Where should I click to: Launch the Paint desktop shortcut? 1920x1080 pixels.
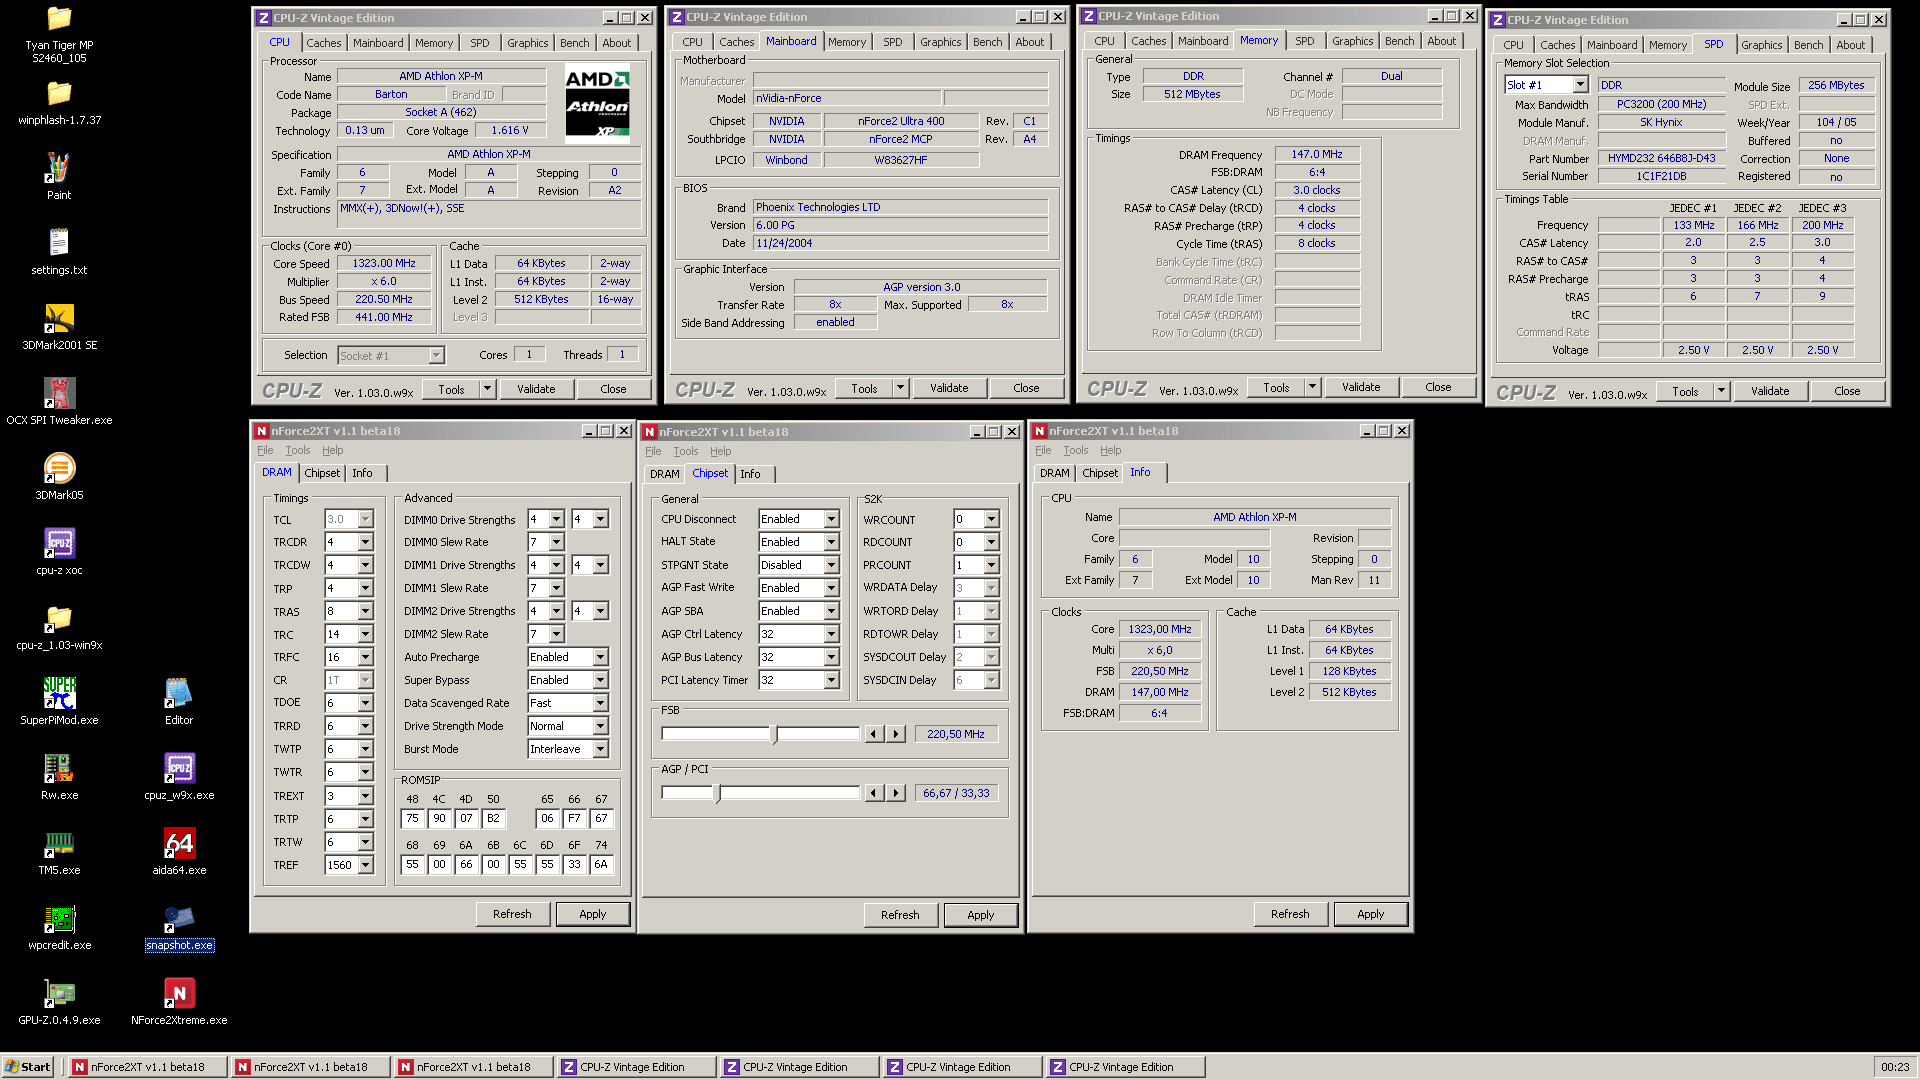click(x=59, y=177)
